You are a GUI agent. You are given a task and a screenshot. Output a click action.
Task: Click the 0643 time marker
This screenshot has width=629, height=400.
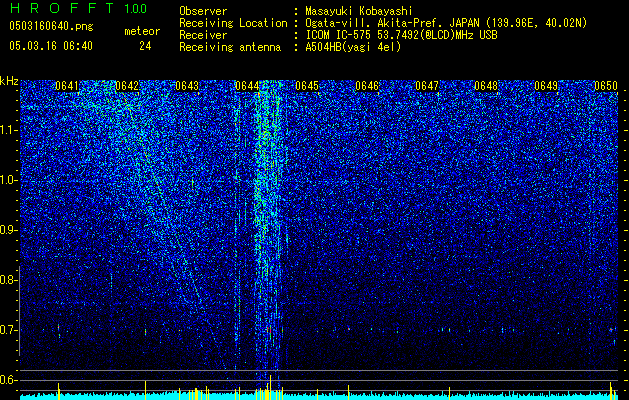coord(187,86)
